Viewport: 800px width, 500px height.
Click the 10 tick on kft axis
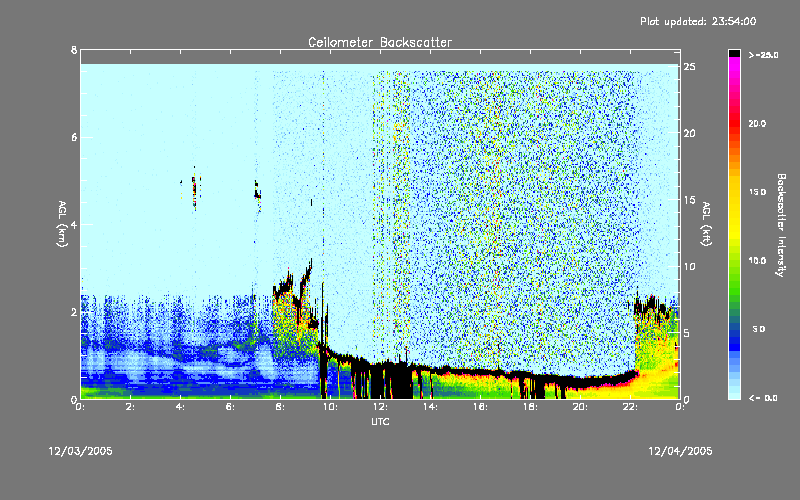(x=689, y=266)
